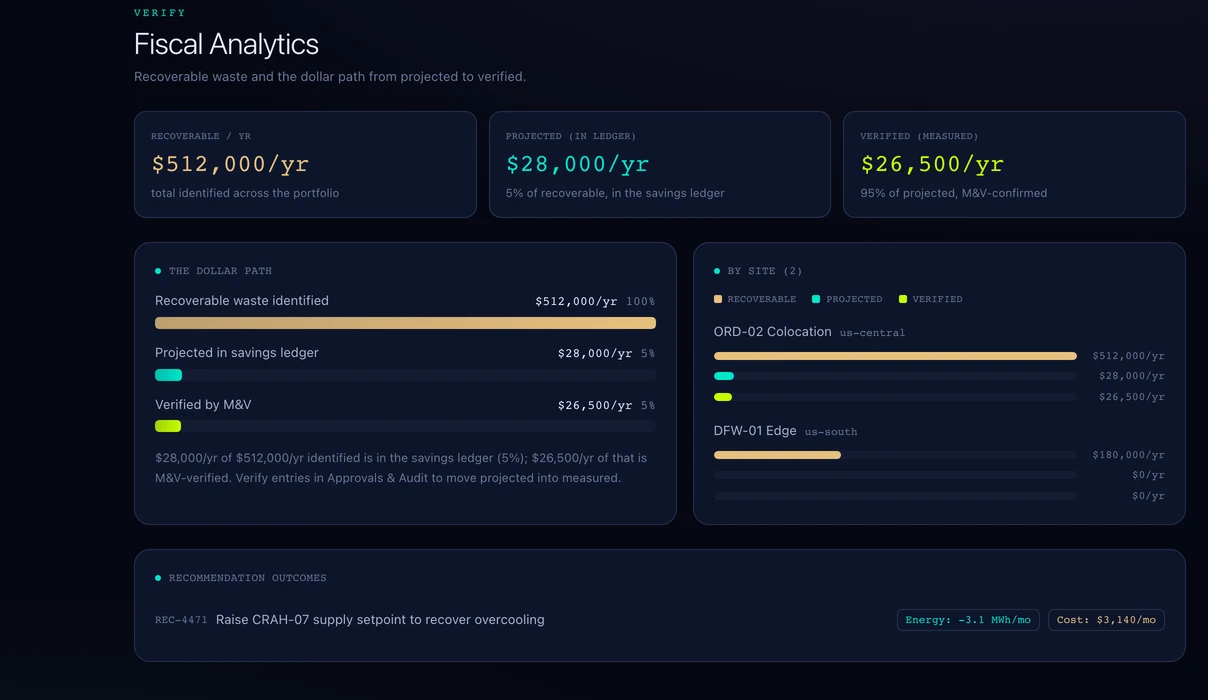This screenshot has height=700, width=1208.
Task: Click the large $26,500/yr card value
Action: coord(932,164)
